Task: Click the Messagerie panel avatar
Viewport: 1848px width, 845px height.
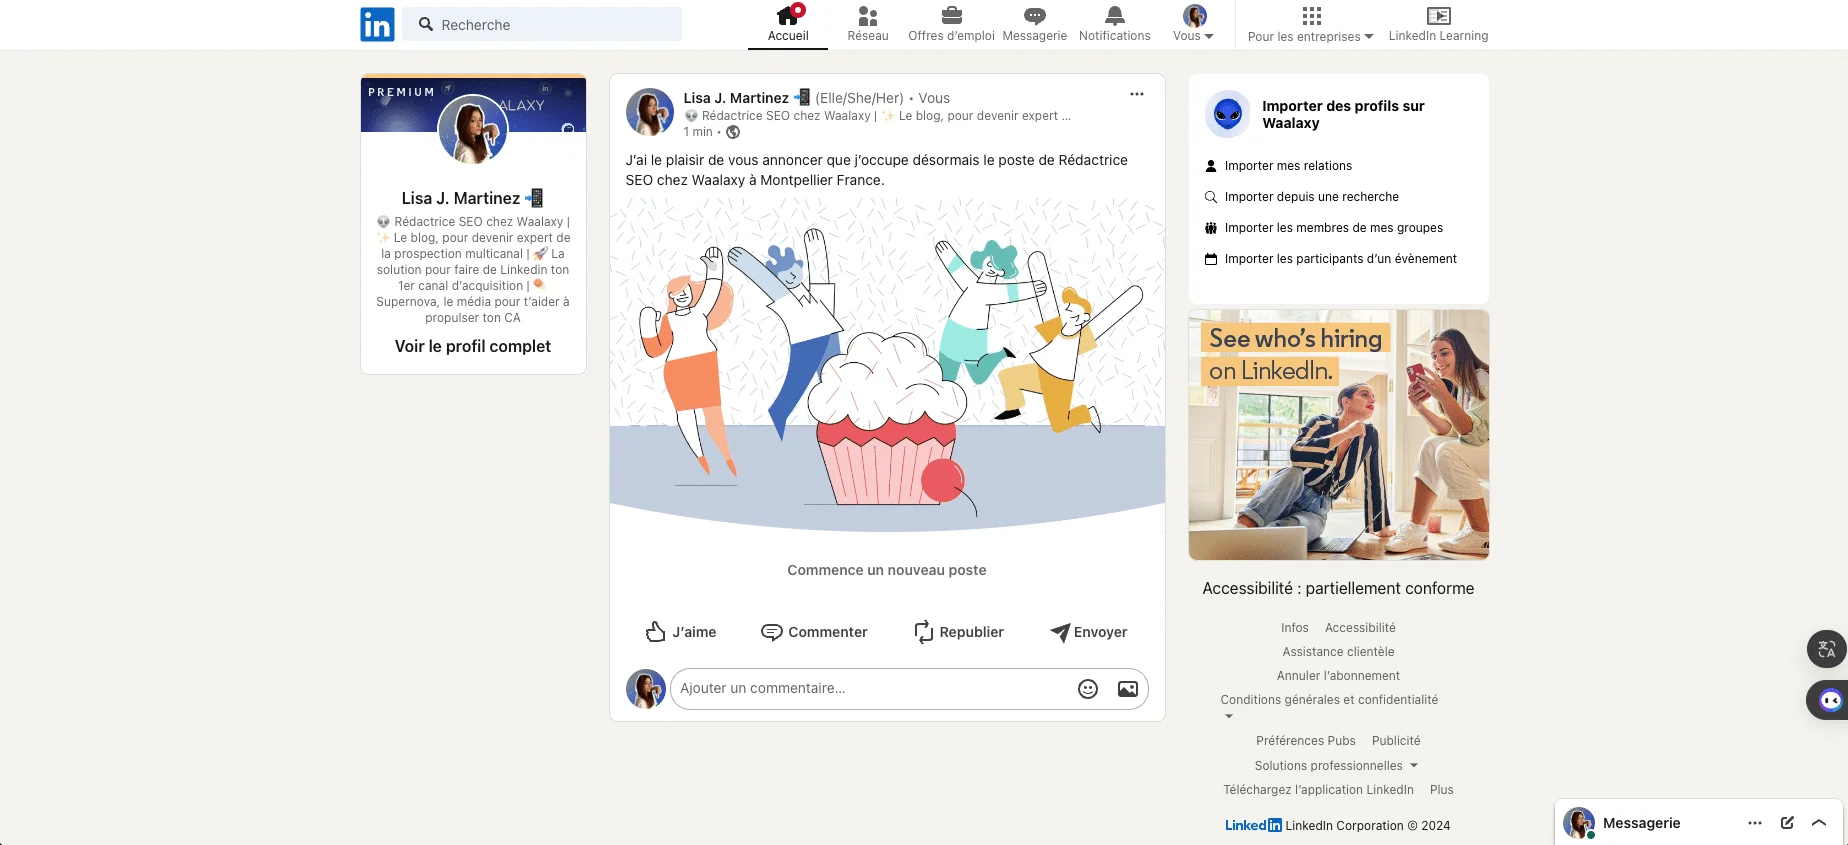Action: [1579, 823]
